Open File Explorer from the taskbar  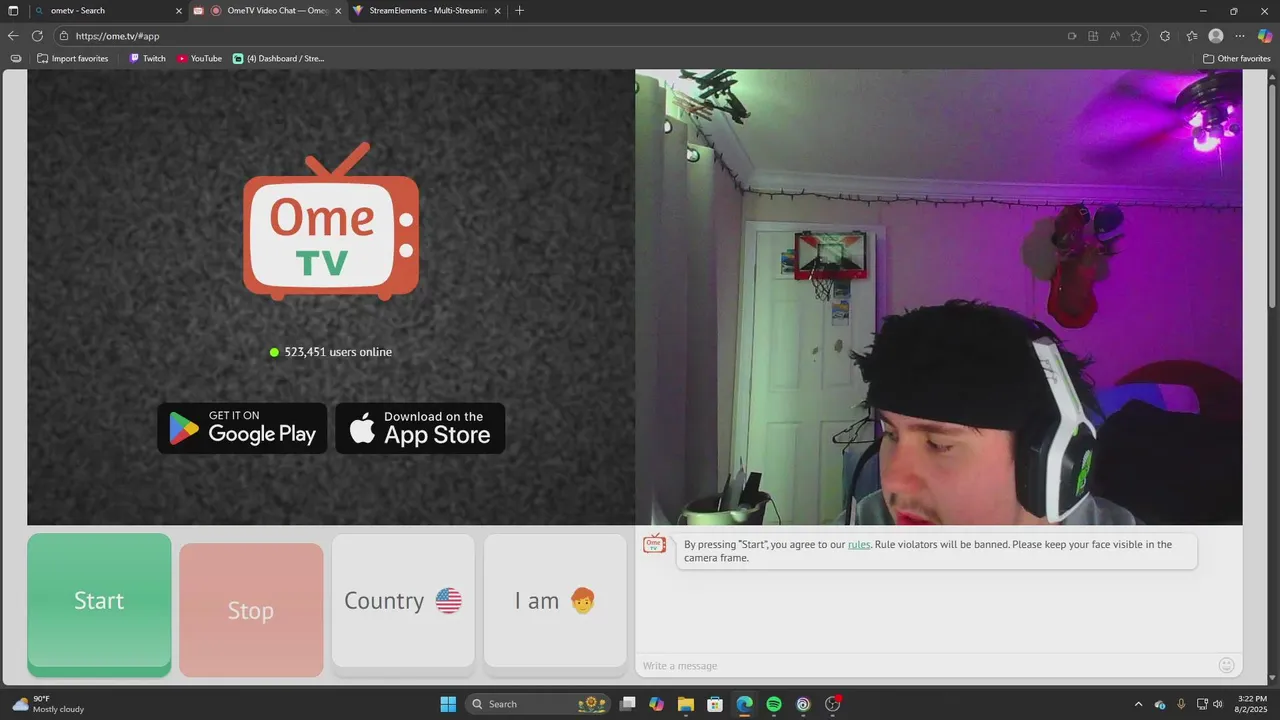pos(685,704)
